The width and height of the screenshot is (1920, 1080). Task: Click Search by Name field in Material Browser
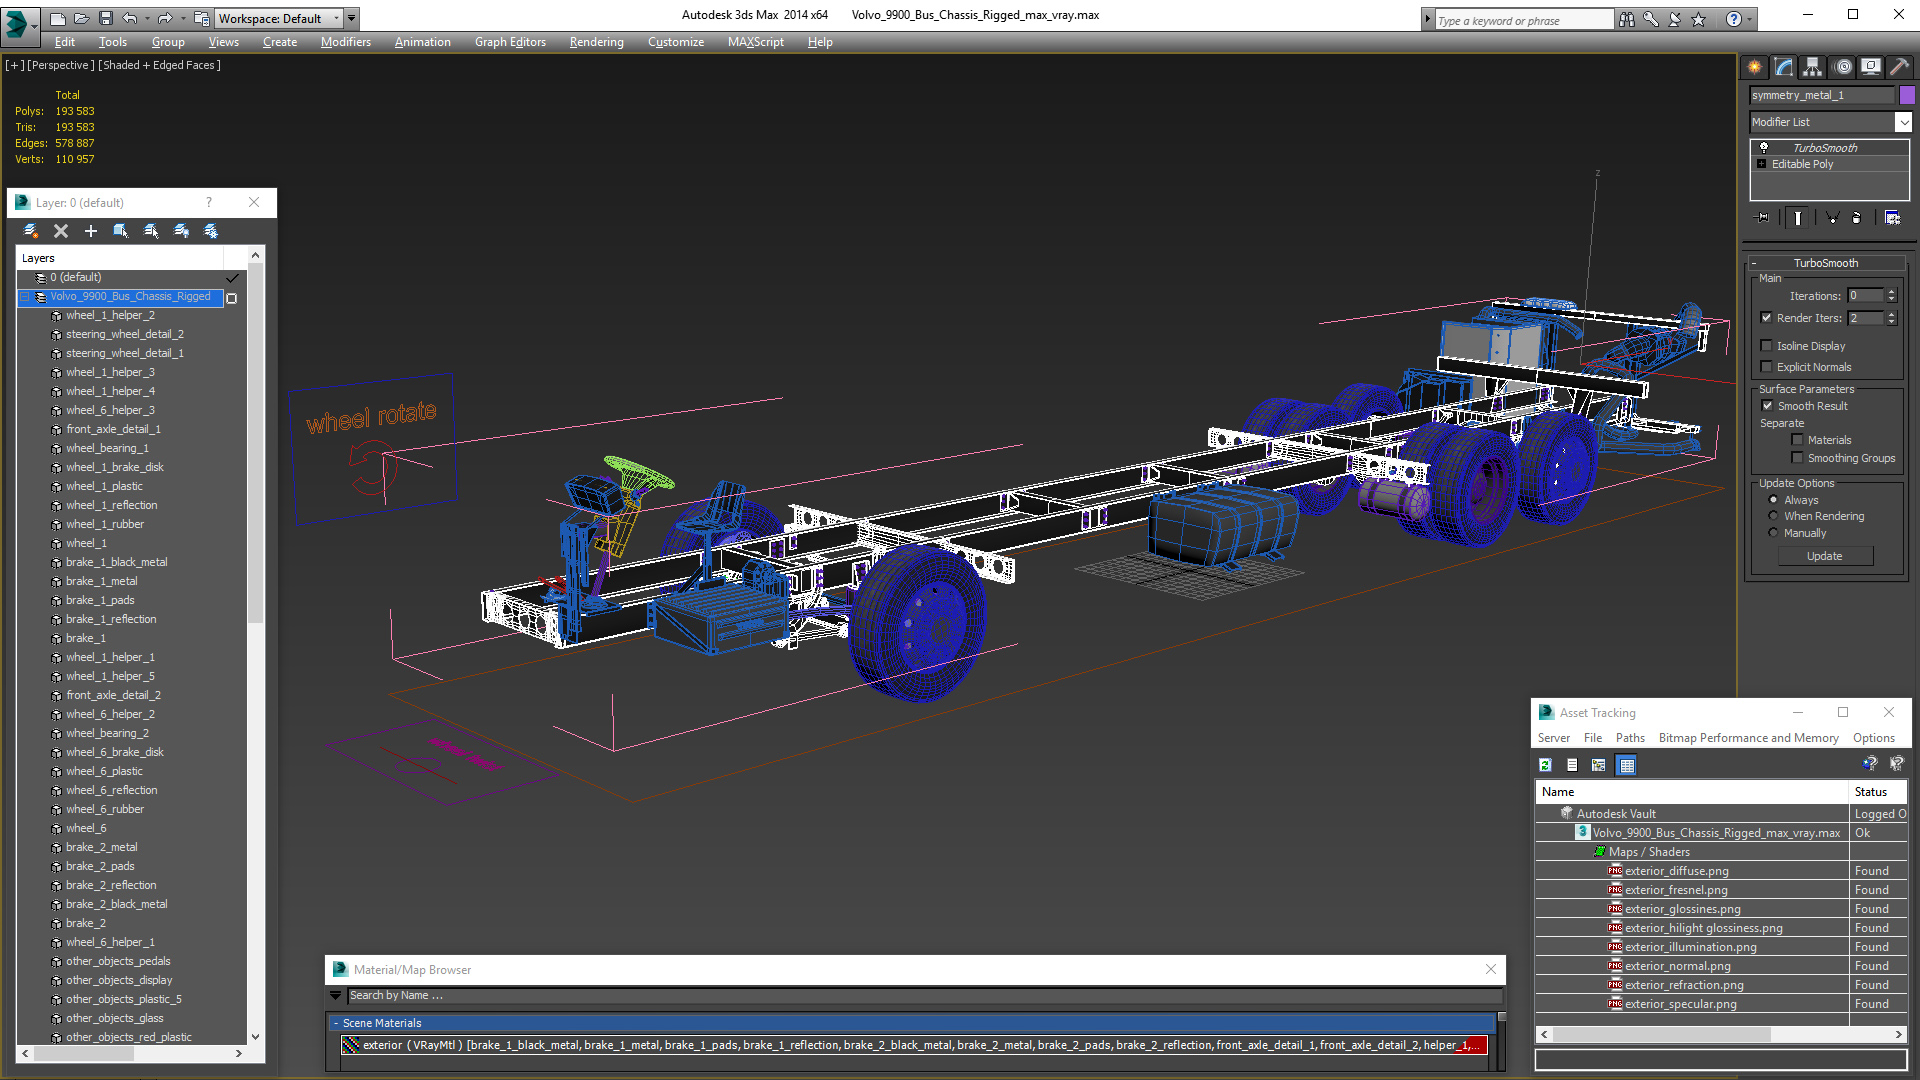pos(924,995)
